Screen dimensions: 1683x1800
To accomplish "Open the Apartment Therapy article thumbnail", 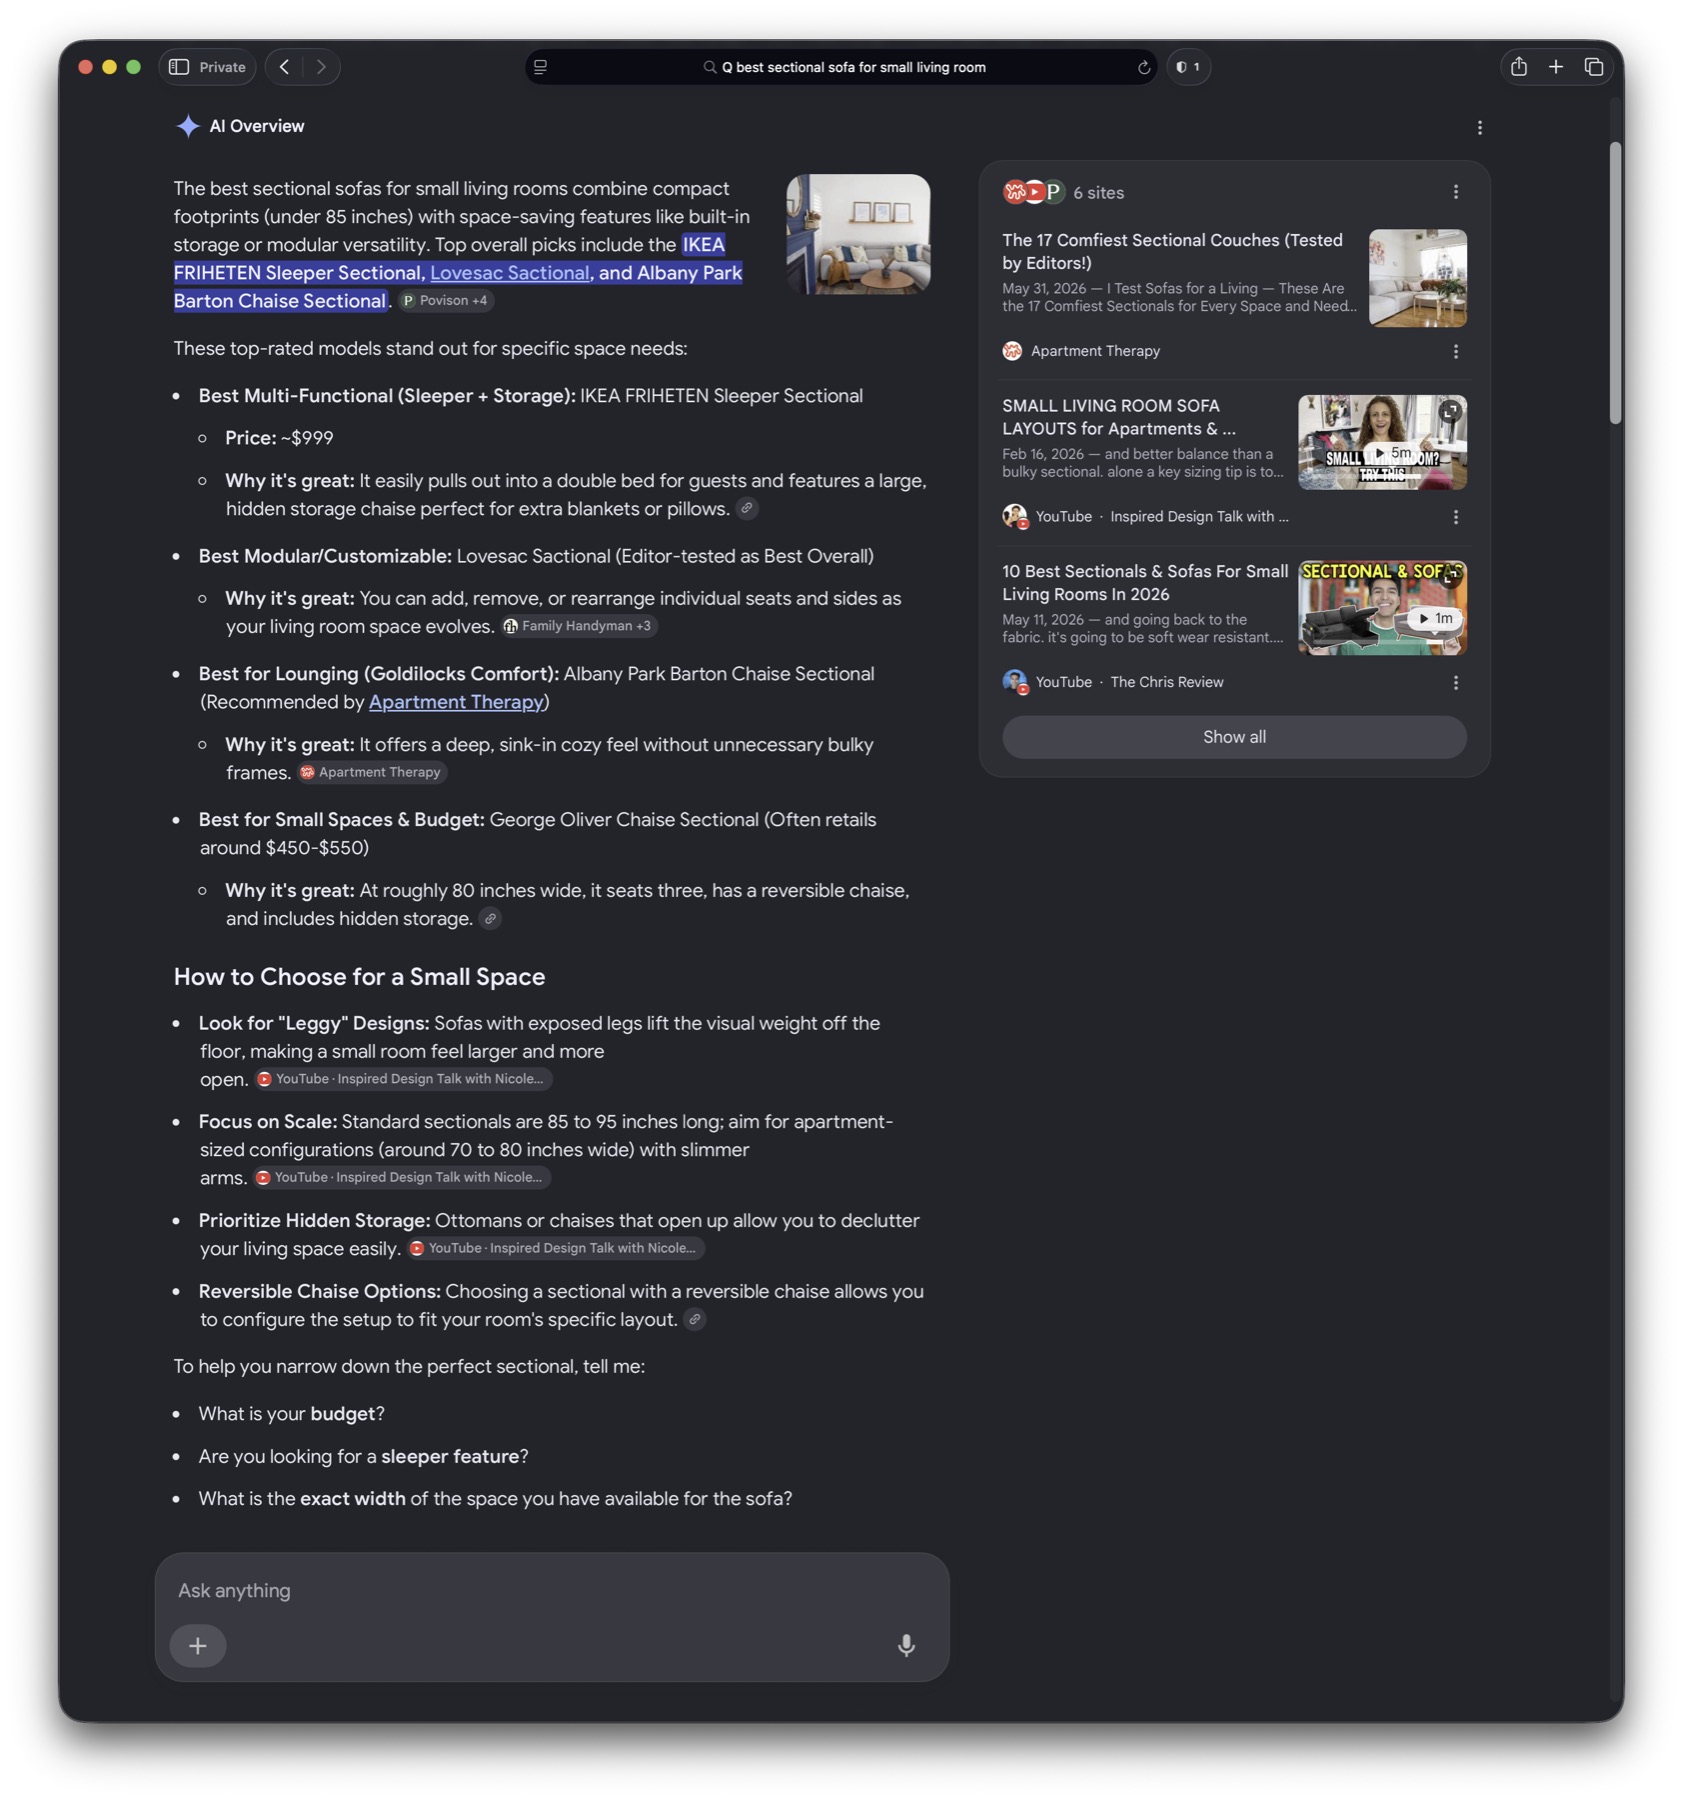I will pyautogui.click(x=1418, y=278).
